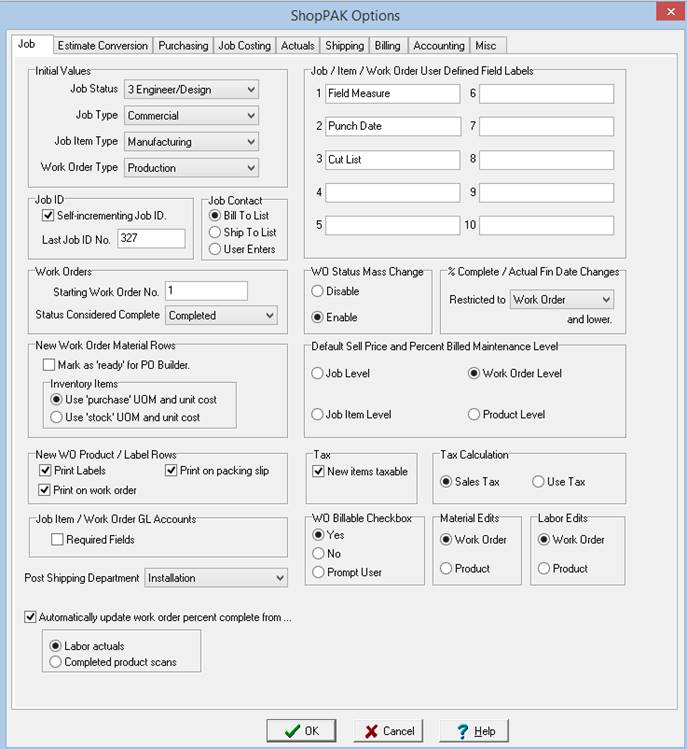687x749 pixels.
Task: Toggle the New items taxable checkbox
Action: (319, 471)
